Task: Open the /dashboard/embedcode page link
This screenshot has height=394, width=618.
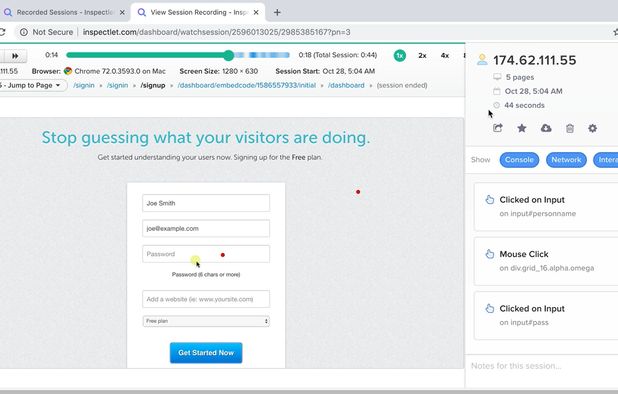Action: pos(246,85)
